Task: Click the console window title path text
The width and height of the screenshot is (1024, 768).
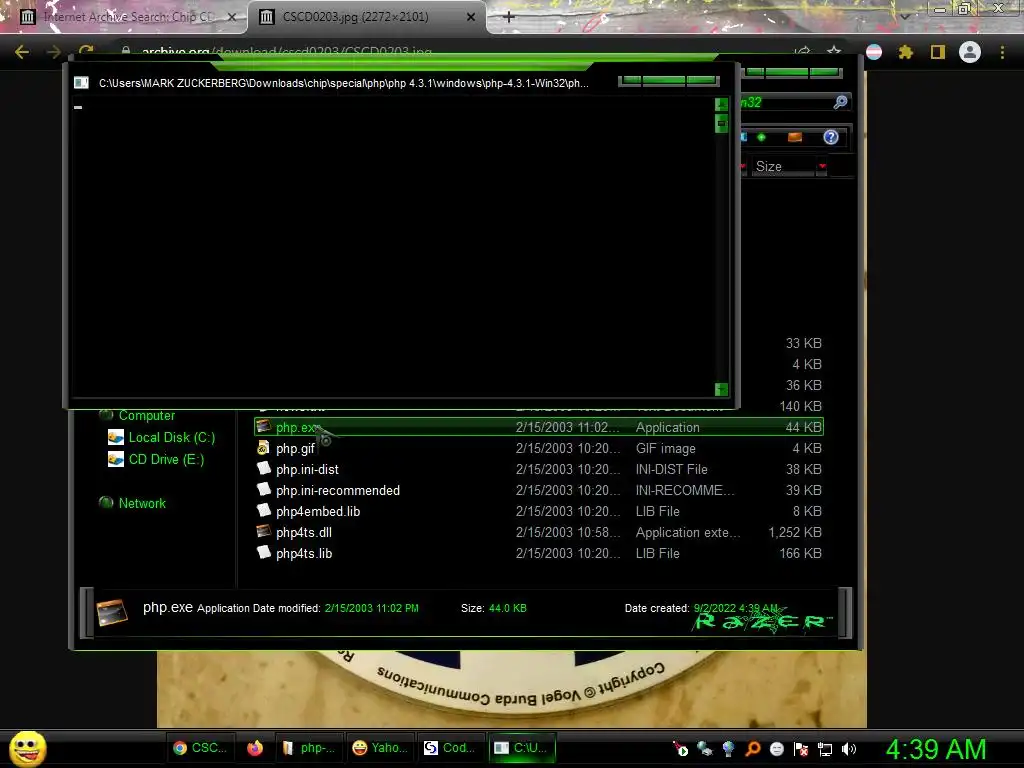Action: (344, 83)
